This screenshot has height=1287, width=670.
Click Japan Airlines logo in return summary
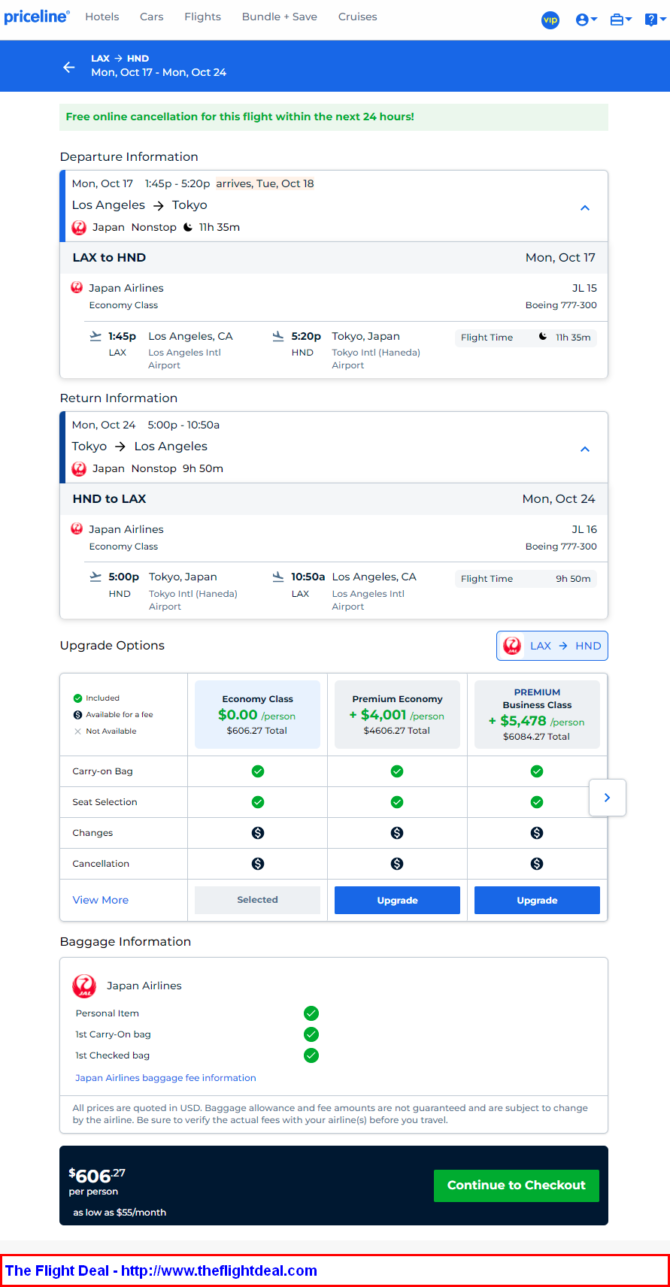pos(79,468)
